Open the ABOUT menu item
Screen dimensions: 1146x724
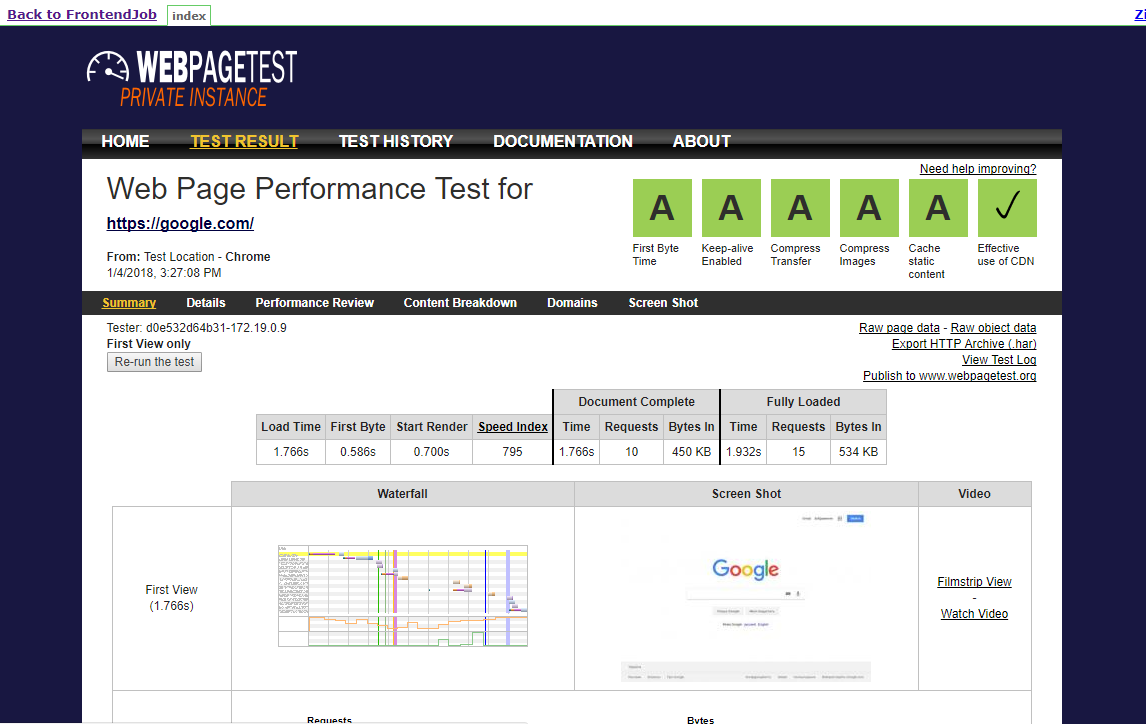[702, 141]
